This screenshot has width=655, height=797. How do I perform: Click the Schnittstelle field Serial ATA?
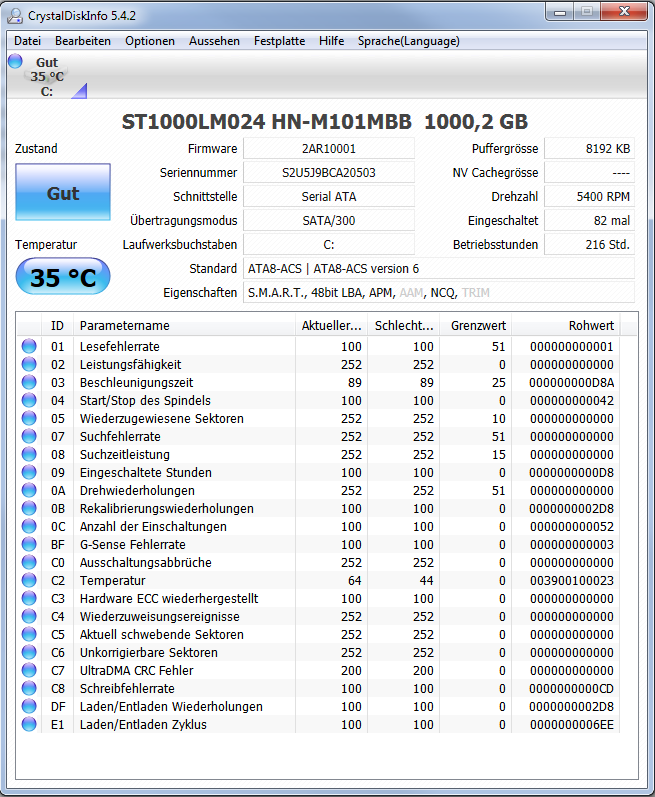pos(329,196)
